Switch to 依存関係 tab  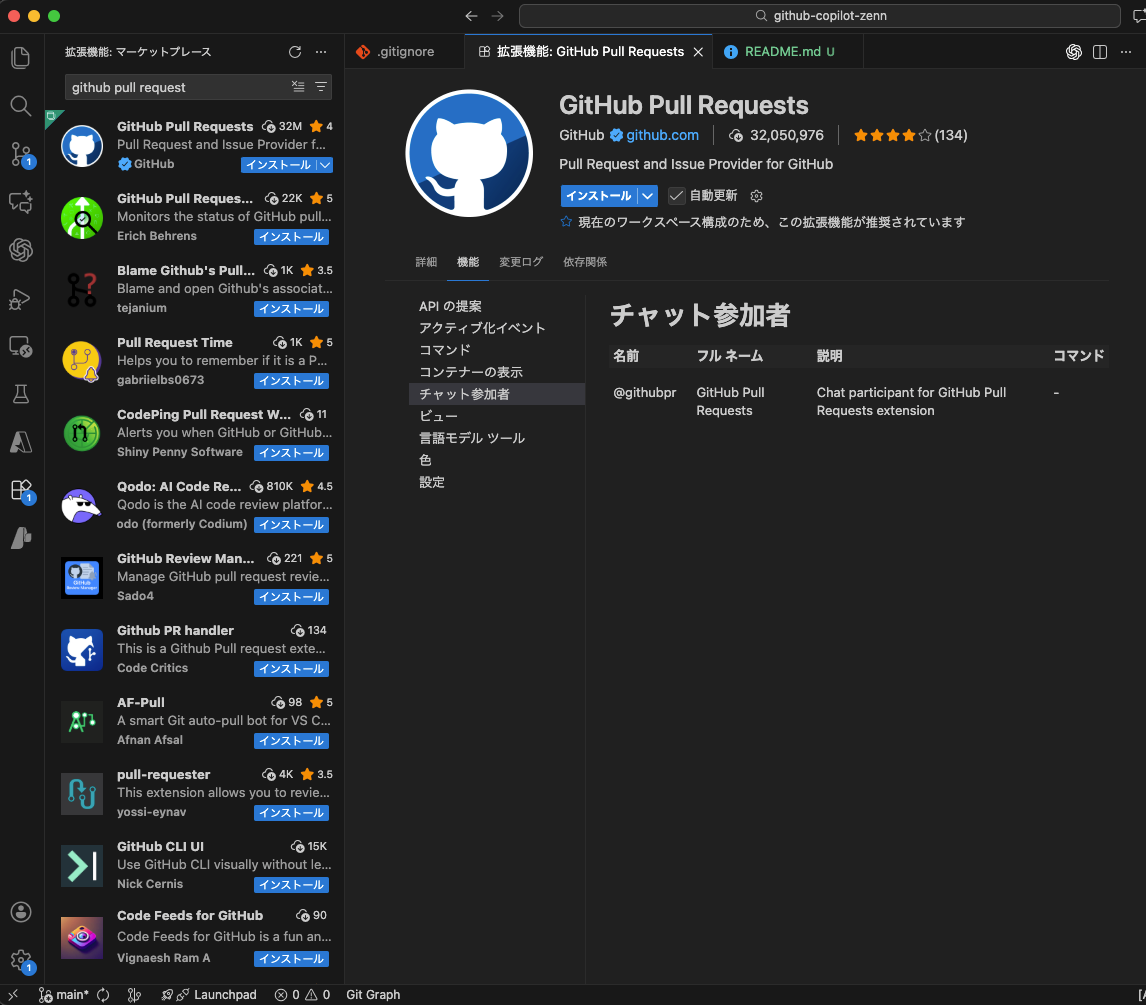(585, 262)
